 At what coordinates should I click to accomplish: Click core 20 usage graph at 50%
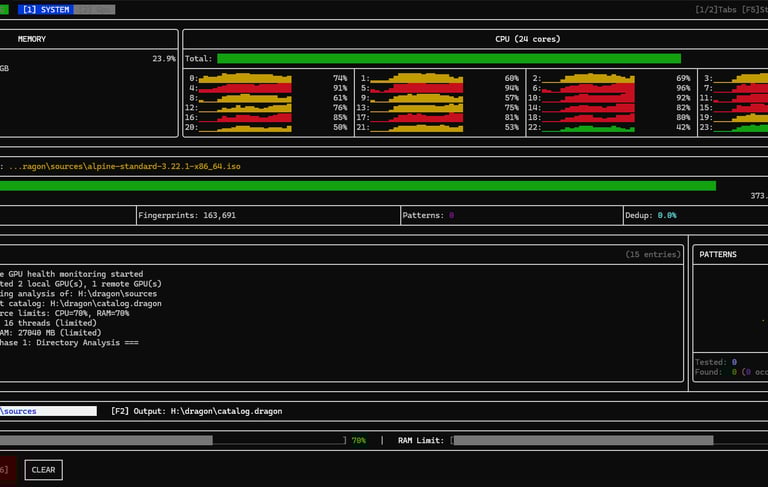pyautogui.click(x=245, y=128)
